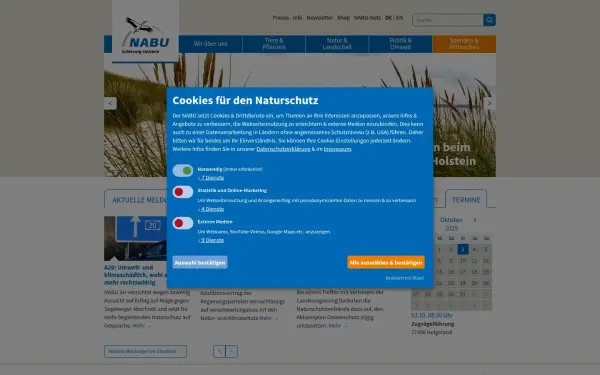Click the Oktober 2025 calendar heading
This screenshot has width=600, height=375.
point(451,224)
